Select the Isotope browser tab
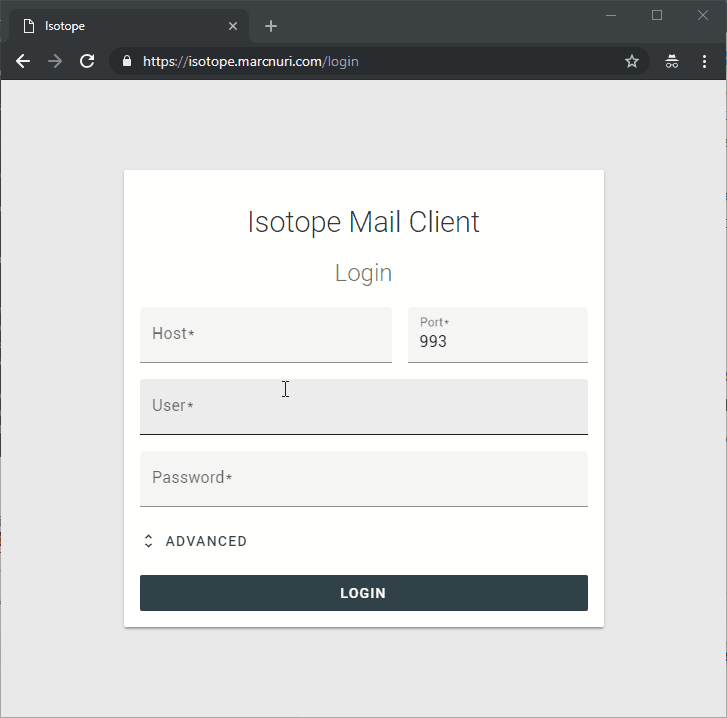Screen dimensions: 727x718 [x=129, y=26]
